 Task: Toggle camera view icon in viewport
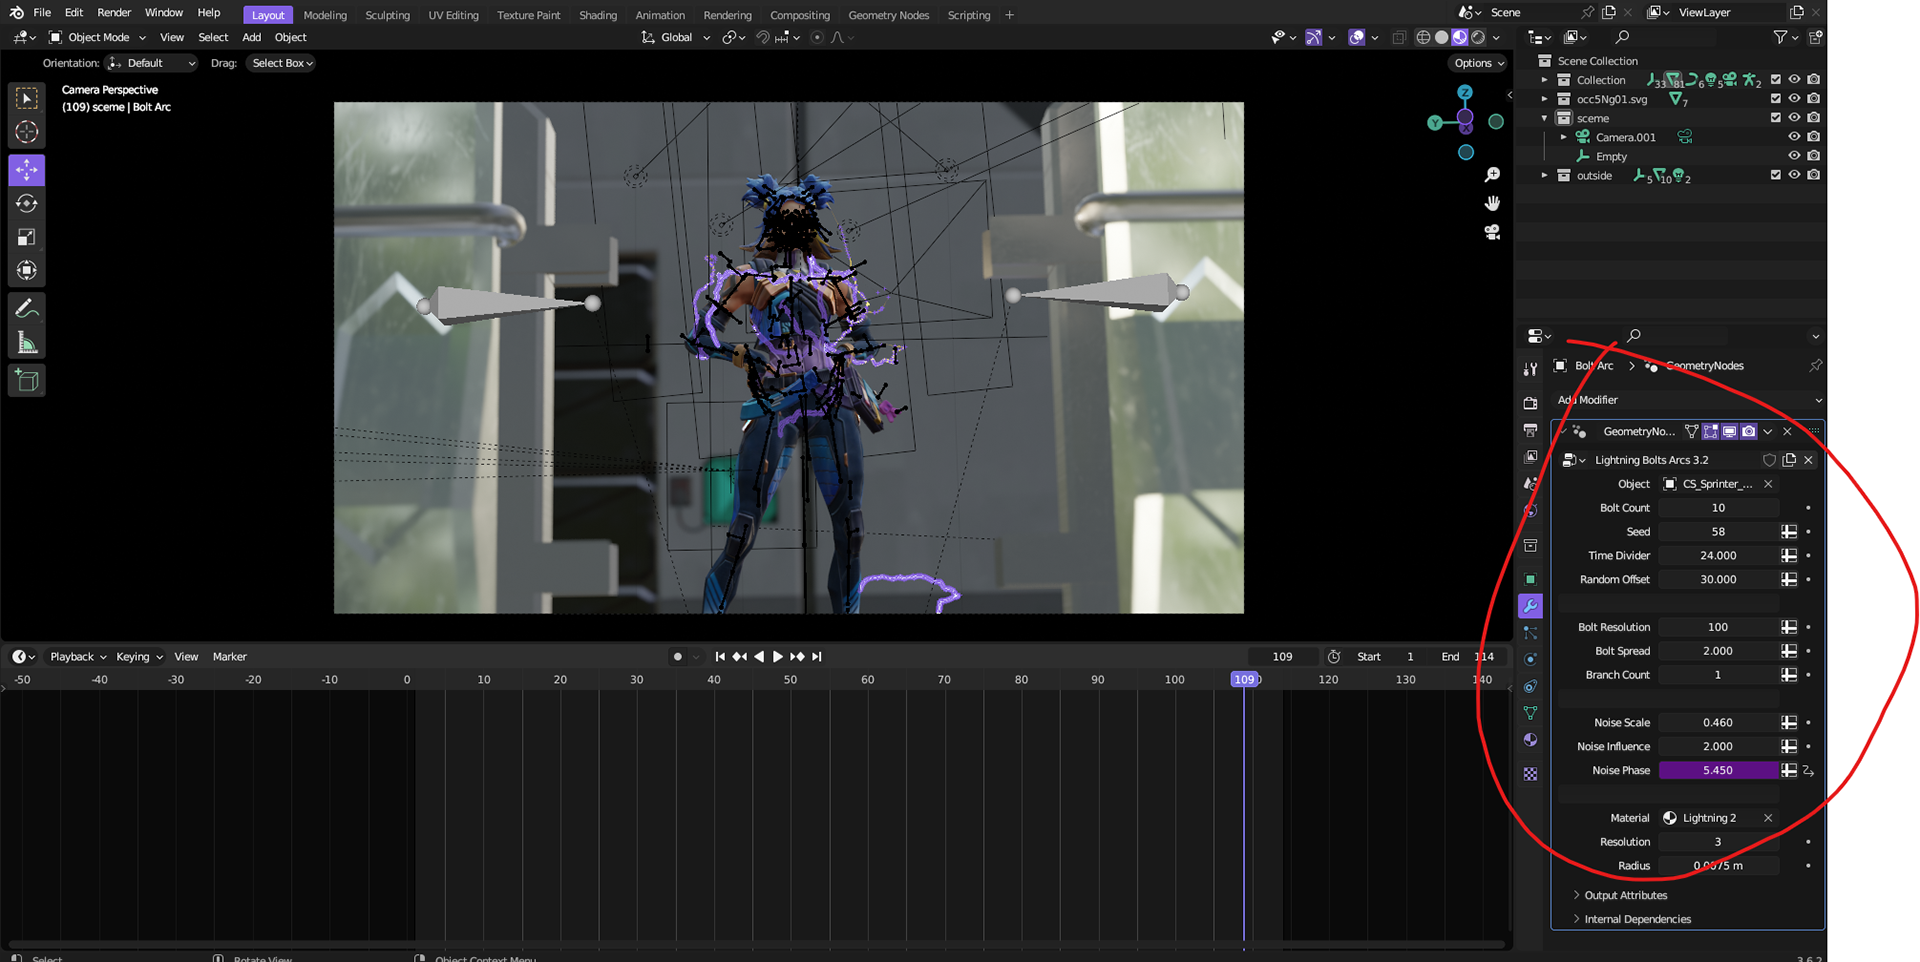tap(1492, 232)
